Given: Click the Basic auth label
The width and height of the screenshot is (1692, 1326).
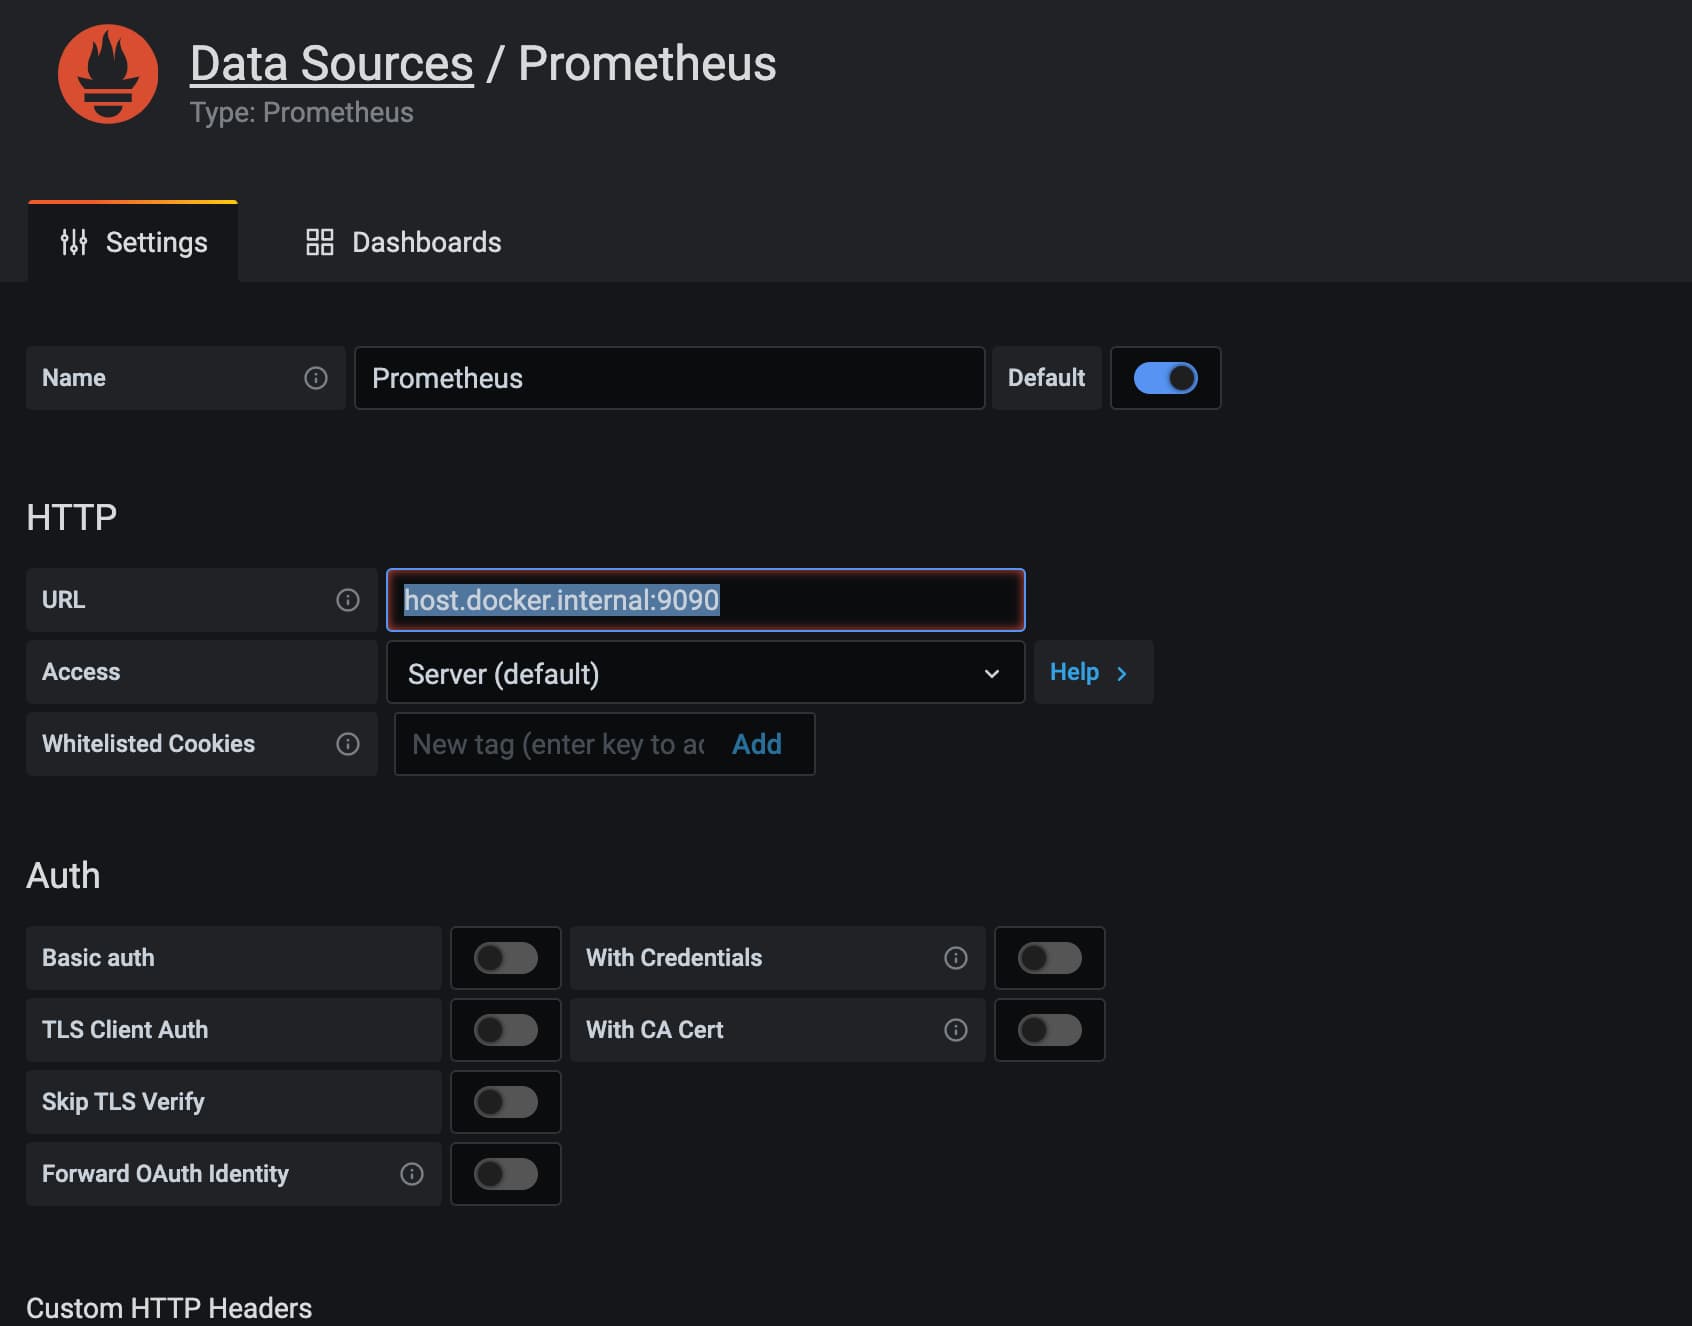Looking at the screenshot, I should pos(98,958).
